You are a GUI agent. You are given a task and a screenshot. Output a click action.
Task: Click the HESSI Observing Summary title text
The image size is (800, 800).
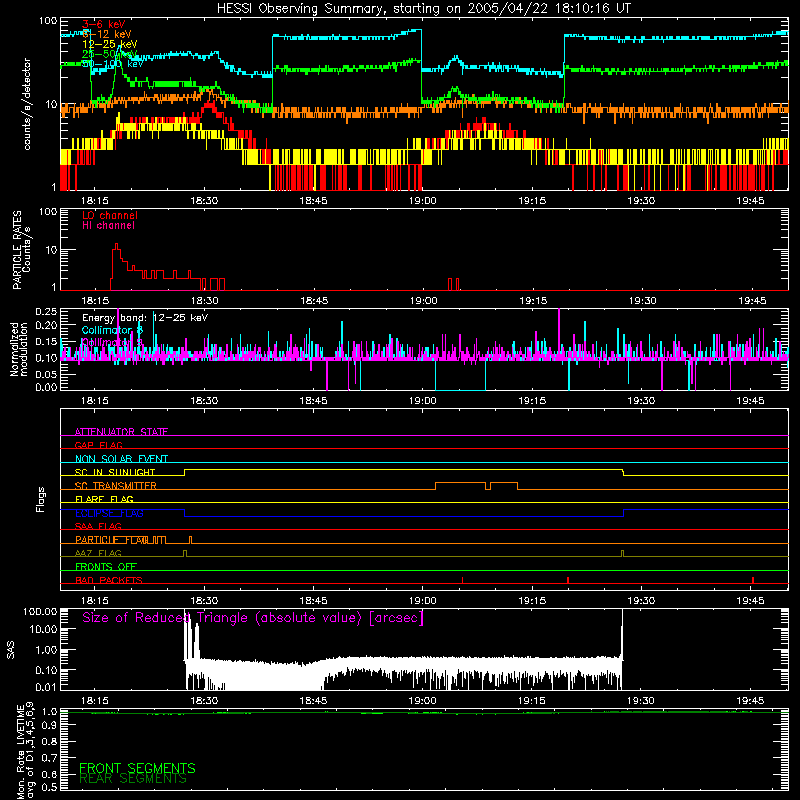click(x=424, y=8)
